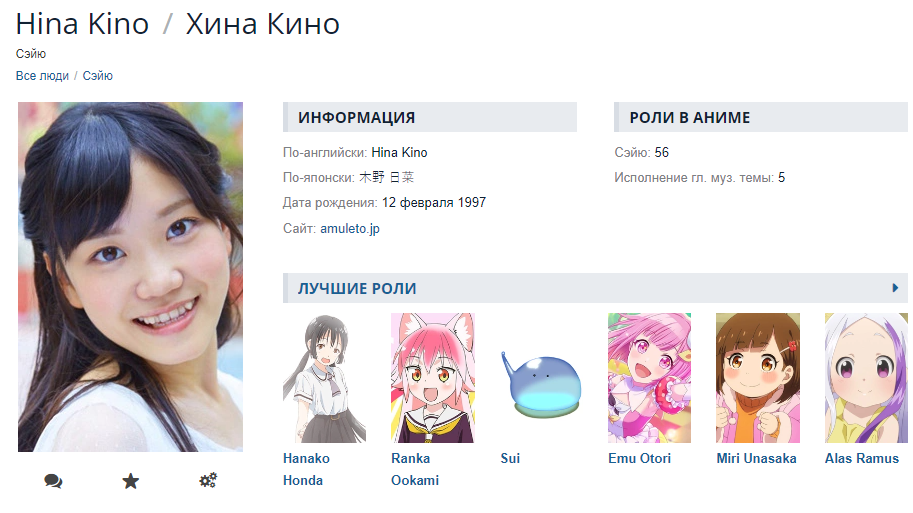Select the Emu Otori name link
This screenshot has height=513, width=913.
[x=639, y=458]
